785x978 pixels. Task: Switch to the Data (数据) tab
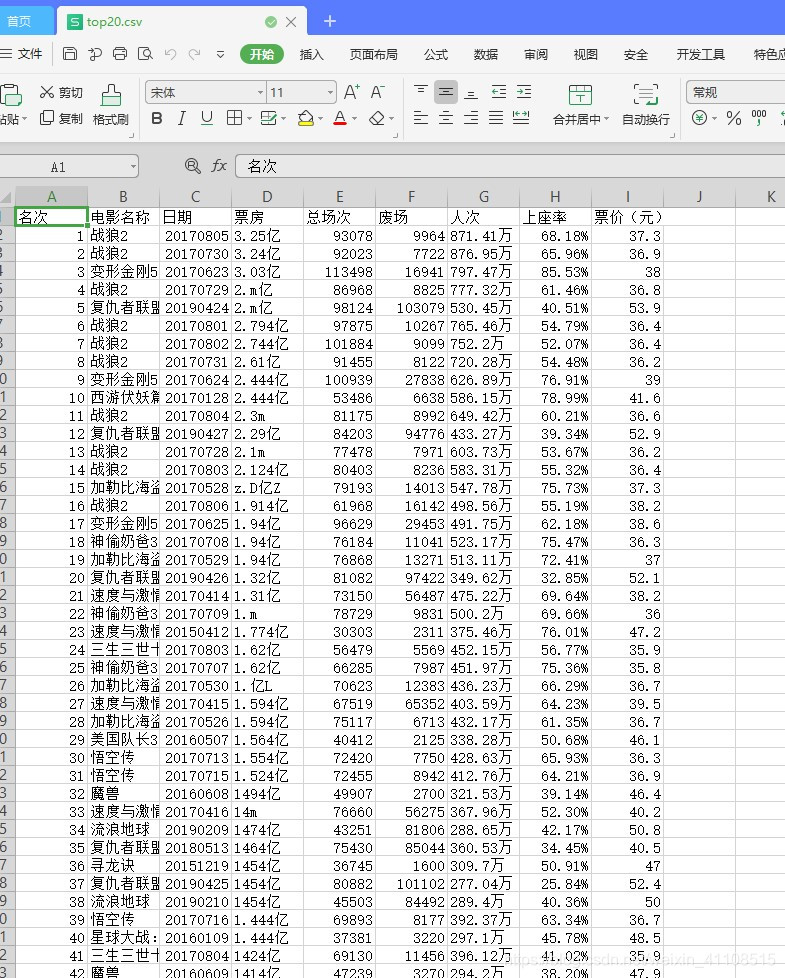pos(486,54)
